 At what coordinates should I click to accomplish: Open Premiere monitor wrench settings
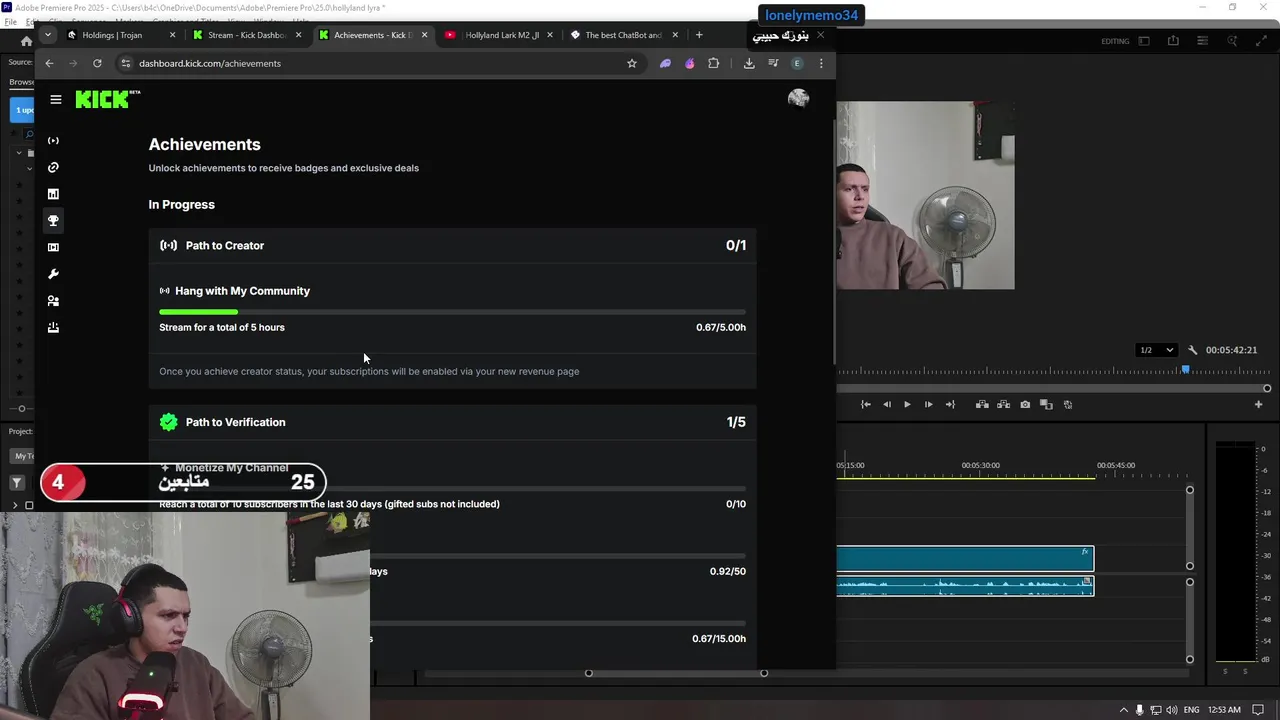[1192, 350]
